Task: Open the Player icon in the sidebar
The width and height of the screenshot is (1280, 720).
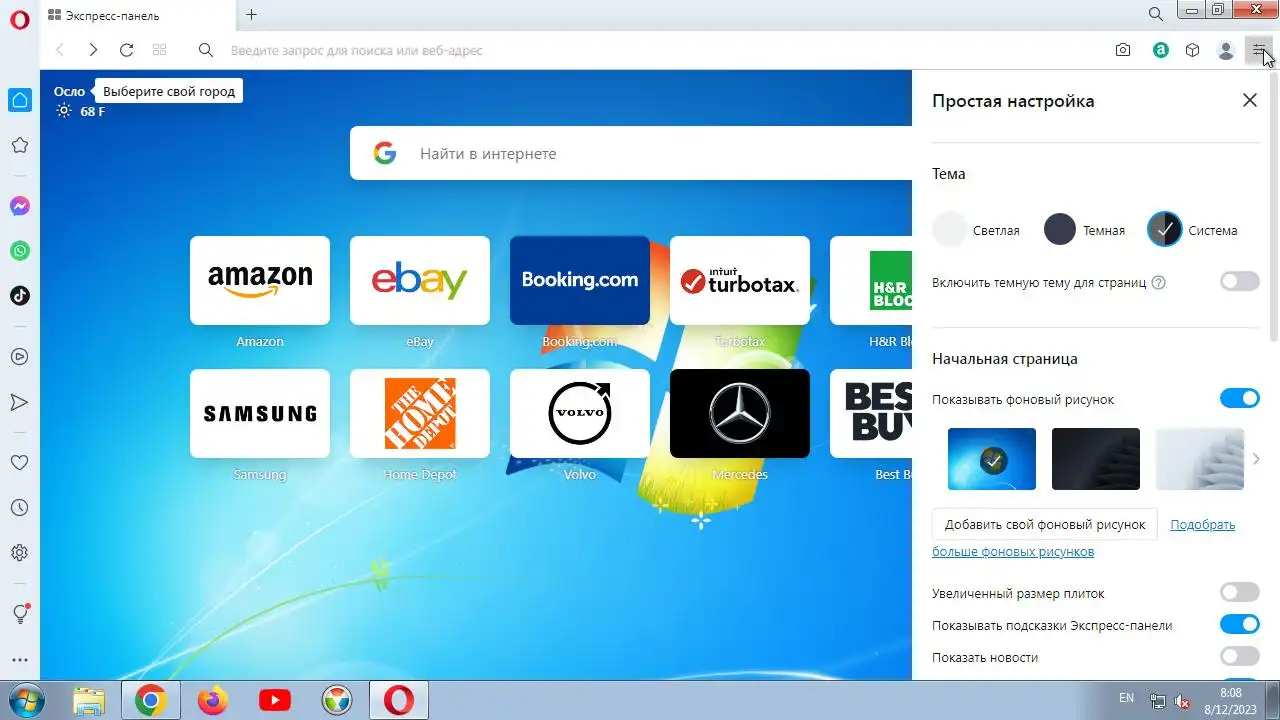Action: click(19, 356)
